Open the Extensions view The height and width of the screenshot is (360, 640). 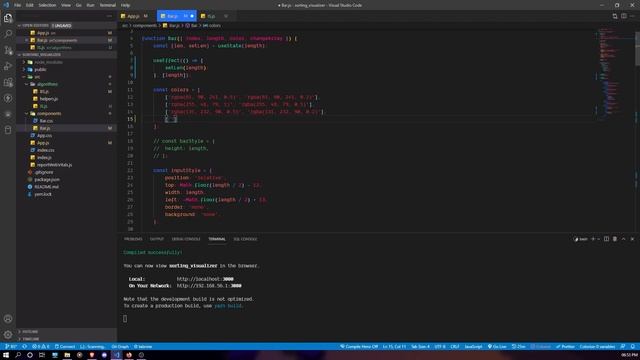click(x=8, y=82)
